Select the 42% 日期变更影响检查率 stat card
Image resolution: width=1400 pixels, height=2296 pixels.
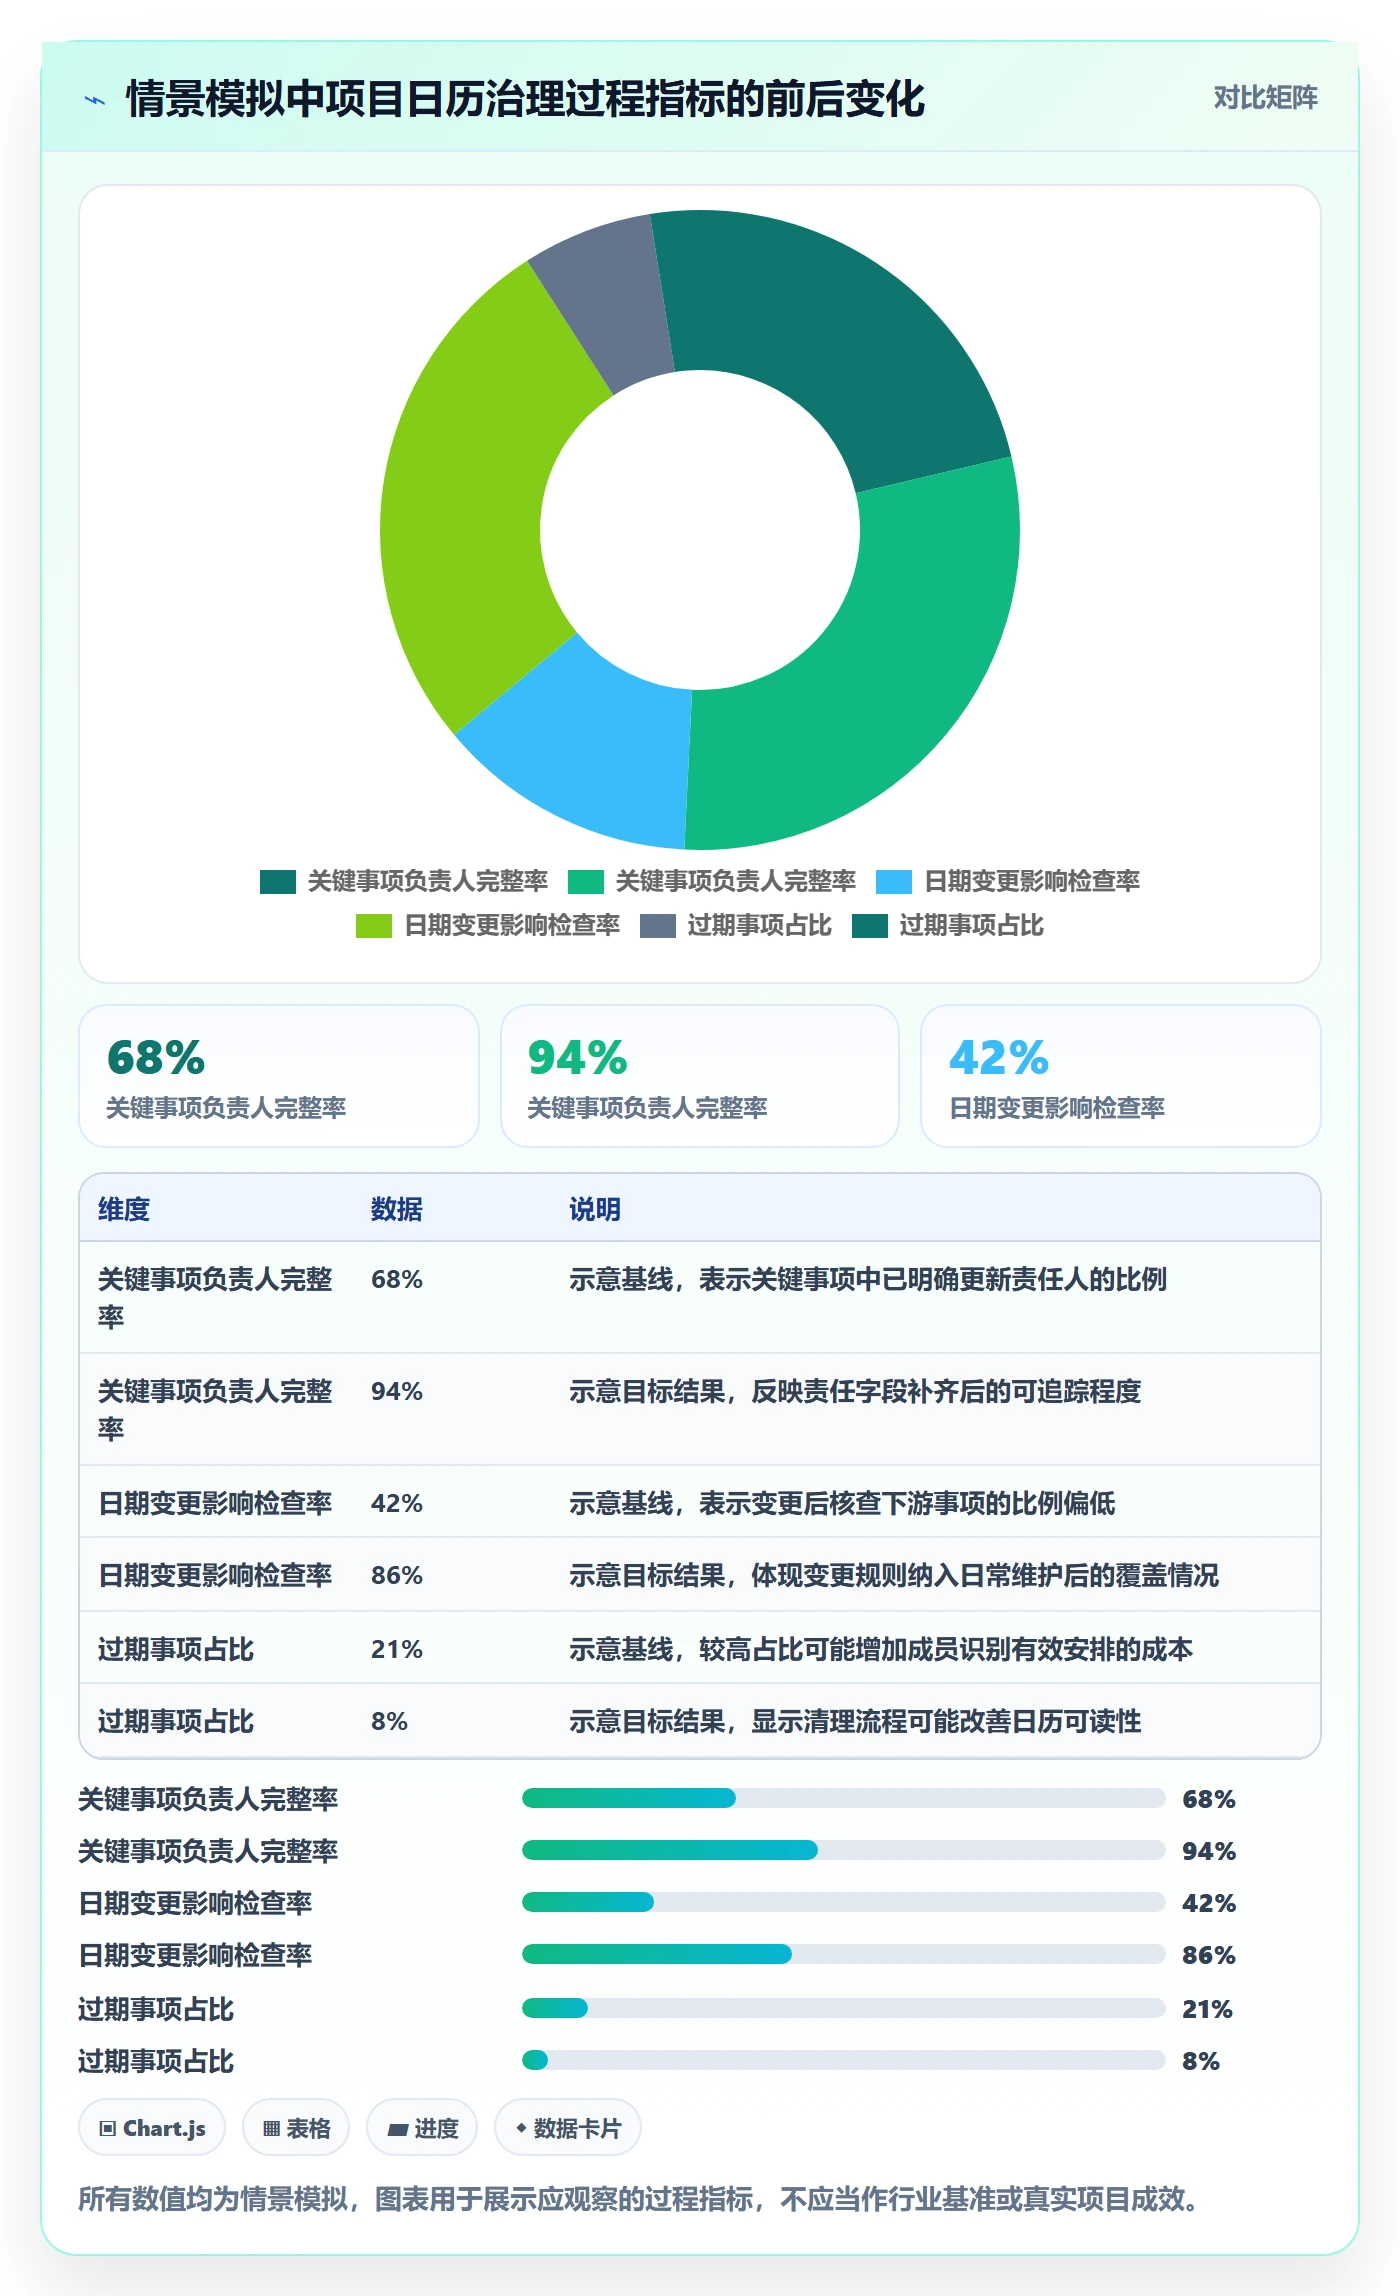(1121, 1076)
